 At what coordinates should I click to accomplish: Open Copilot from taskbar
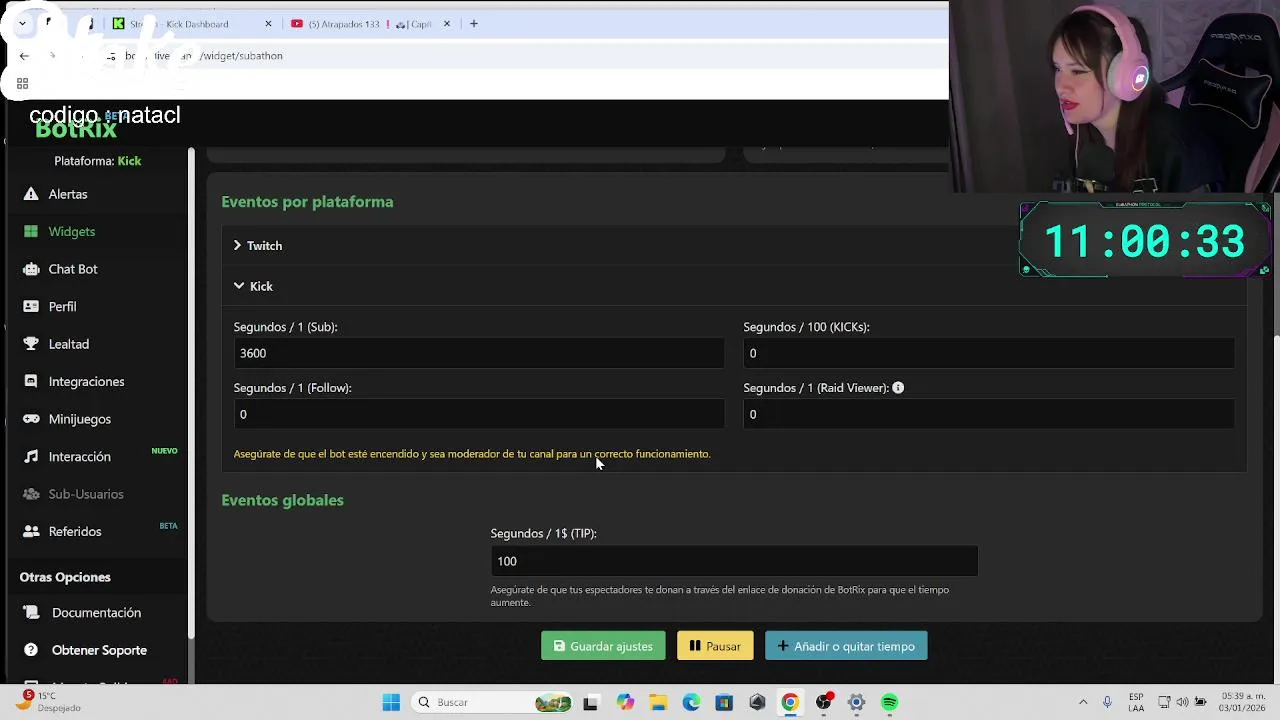tap(625, 703)
